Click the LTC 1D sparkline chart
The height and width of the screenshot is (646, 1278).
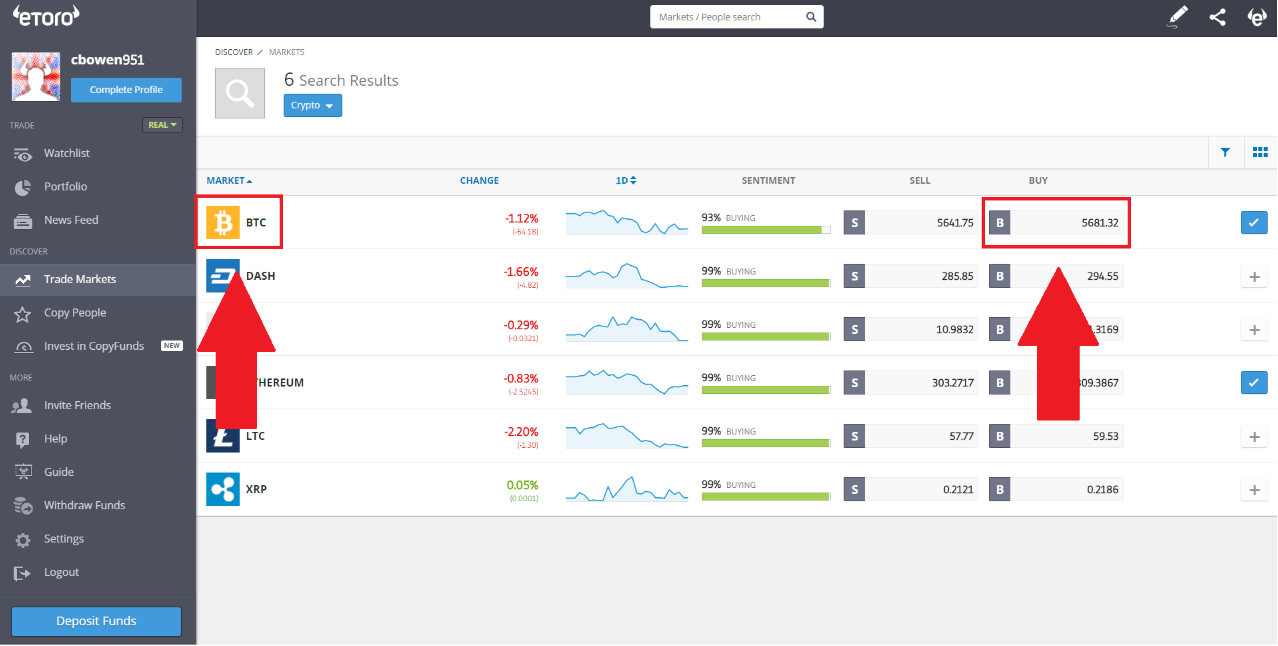[x=627, y=436]
